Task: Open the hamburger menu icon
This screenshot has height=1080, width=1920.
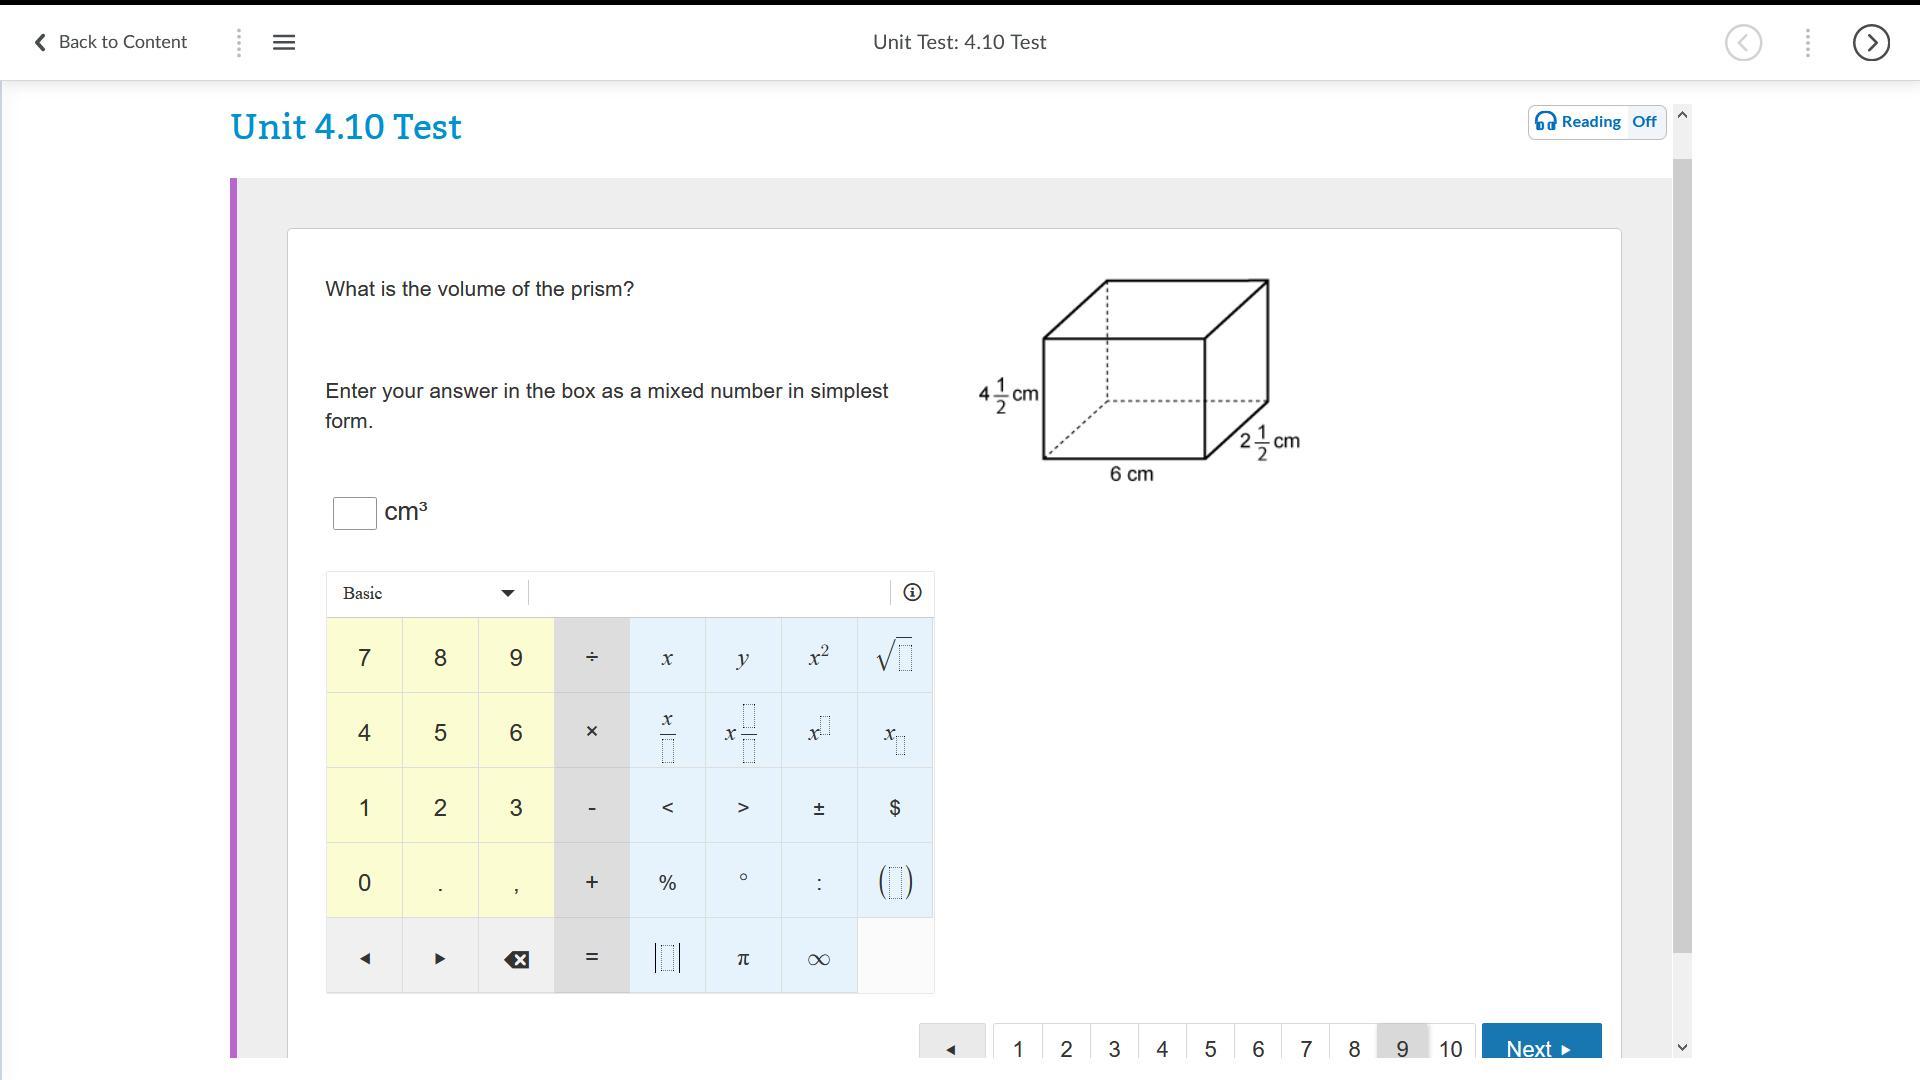Action: [x=284, y=42]
